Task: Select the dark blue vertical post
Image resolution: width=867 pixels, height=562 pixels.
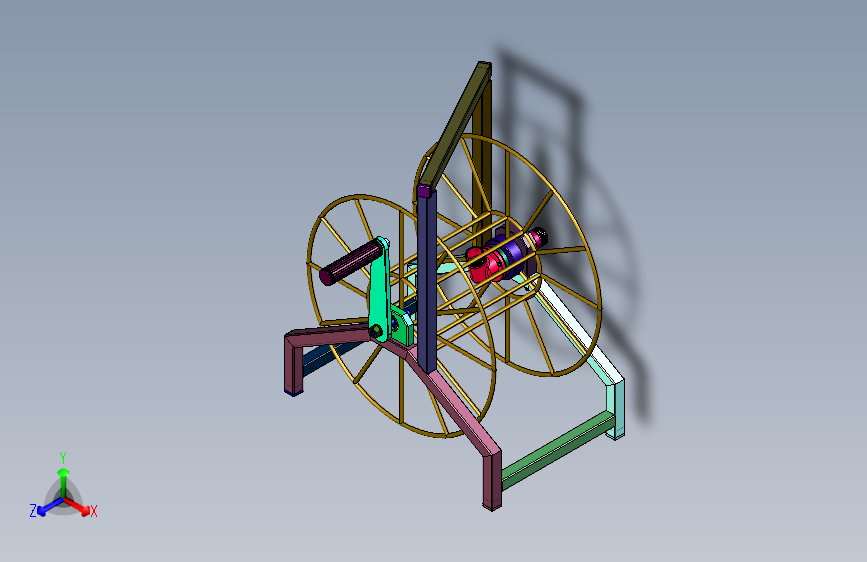Action: (426, 282)
